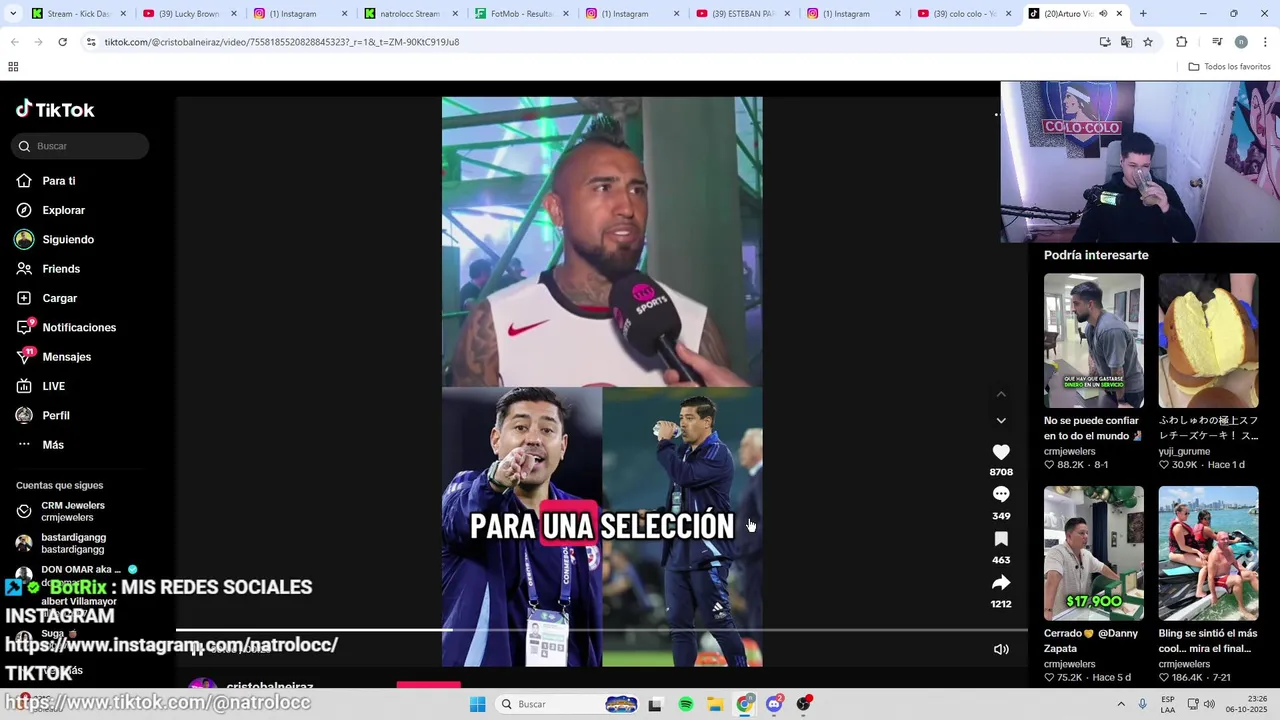Click the taskbar Buscar search box

pyautogui.click(x=568, y=704)
